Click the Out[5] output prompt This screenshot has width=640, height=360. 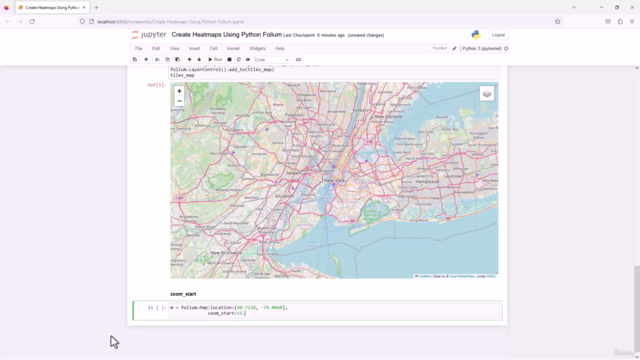[157, 85]
